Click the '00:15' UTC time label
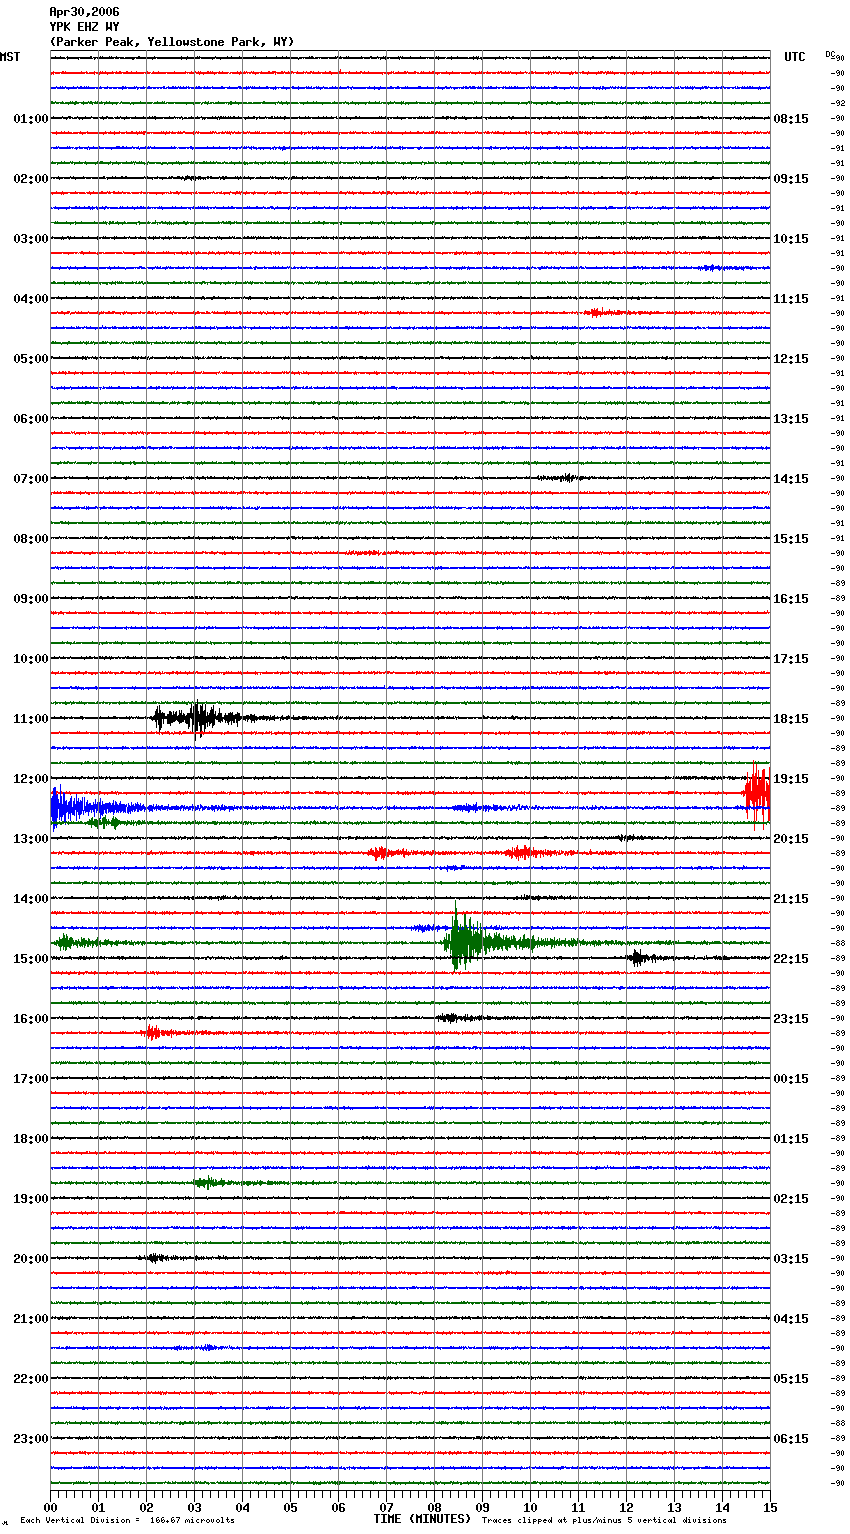Viewport: 850px width, 1534px height. [791, 1079]
